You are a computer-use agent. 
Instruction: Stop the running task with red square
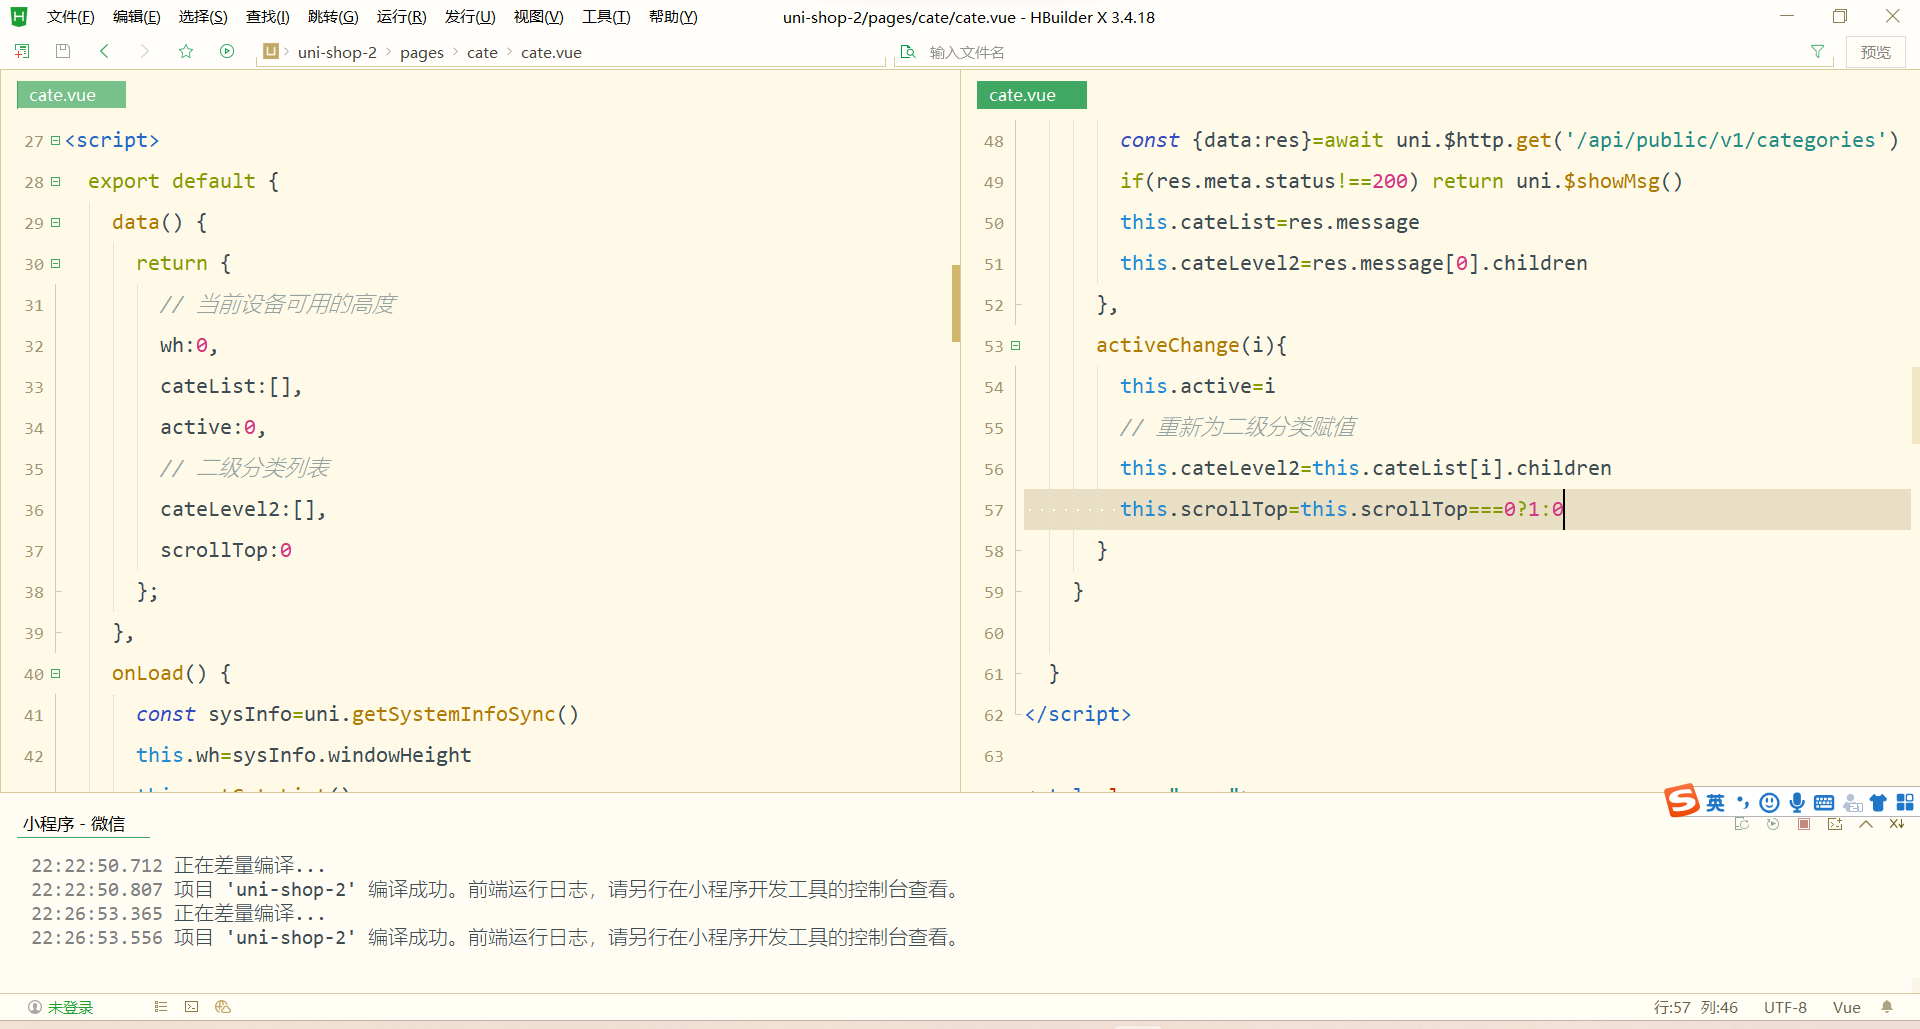1804,825
